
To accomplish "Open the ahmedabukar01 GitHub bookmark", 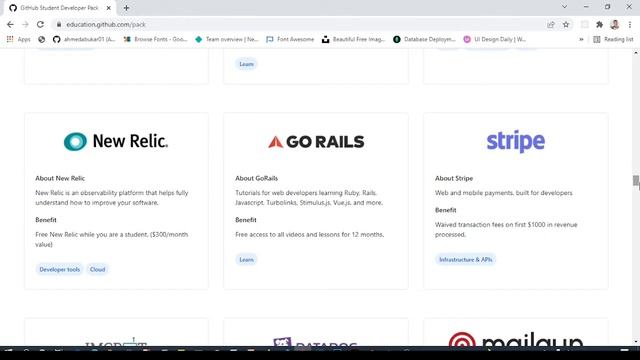I will tap(84, 39).
